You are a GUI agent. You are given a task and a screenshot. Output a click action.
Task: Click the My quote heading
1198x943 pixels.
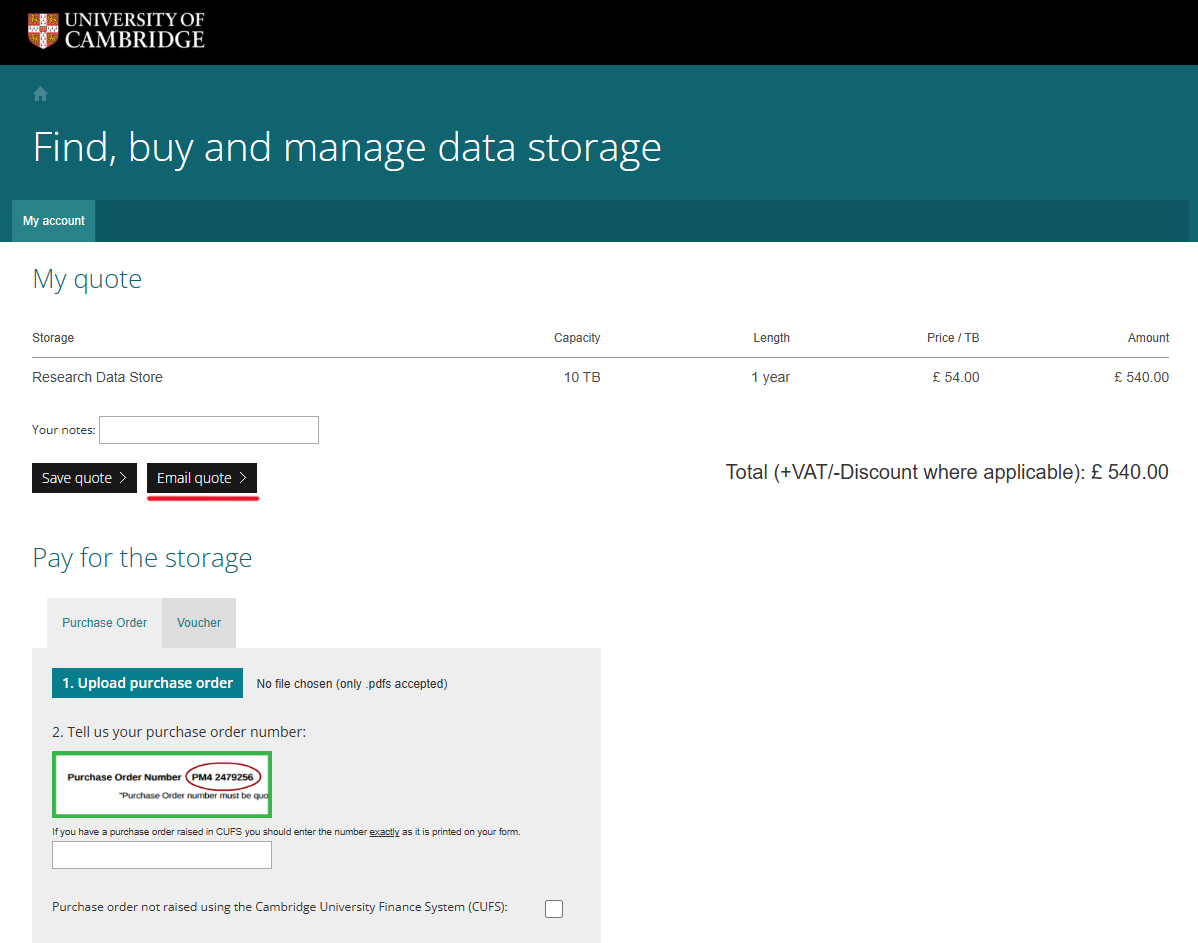pos(87,280)
